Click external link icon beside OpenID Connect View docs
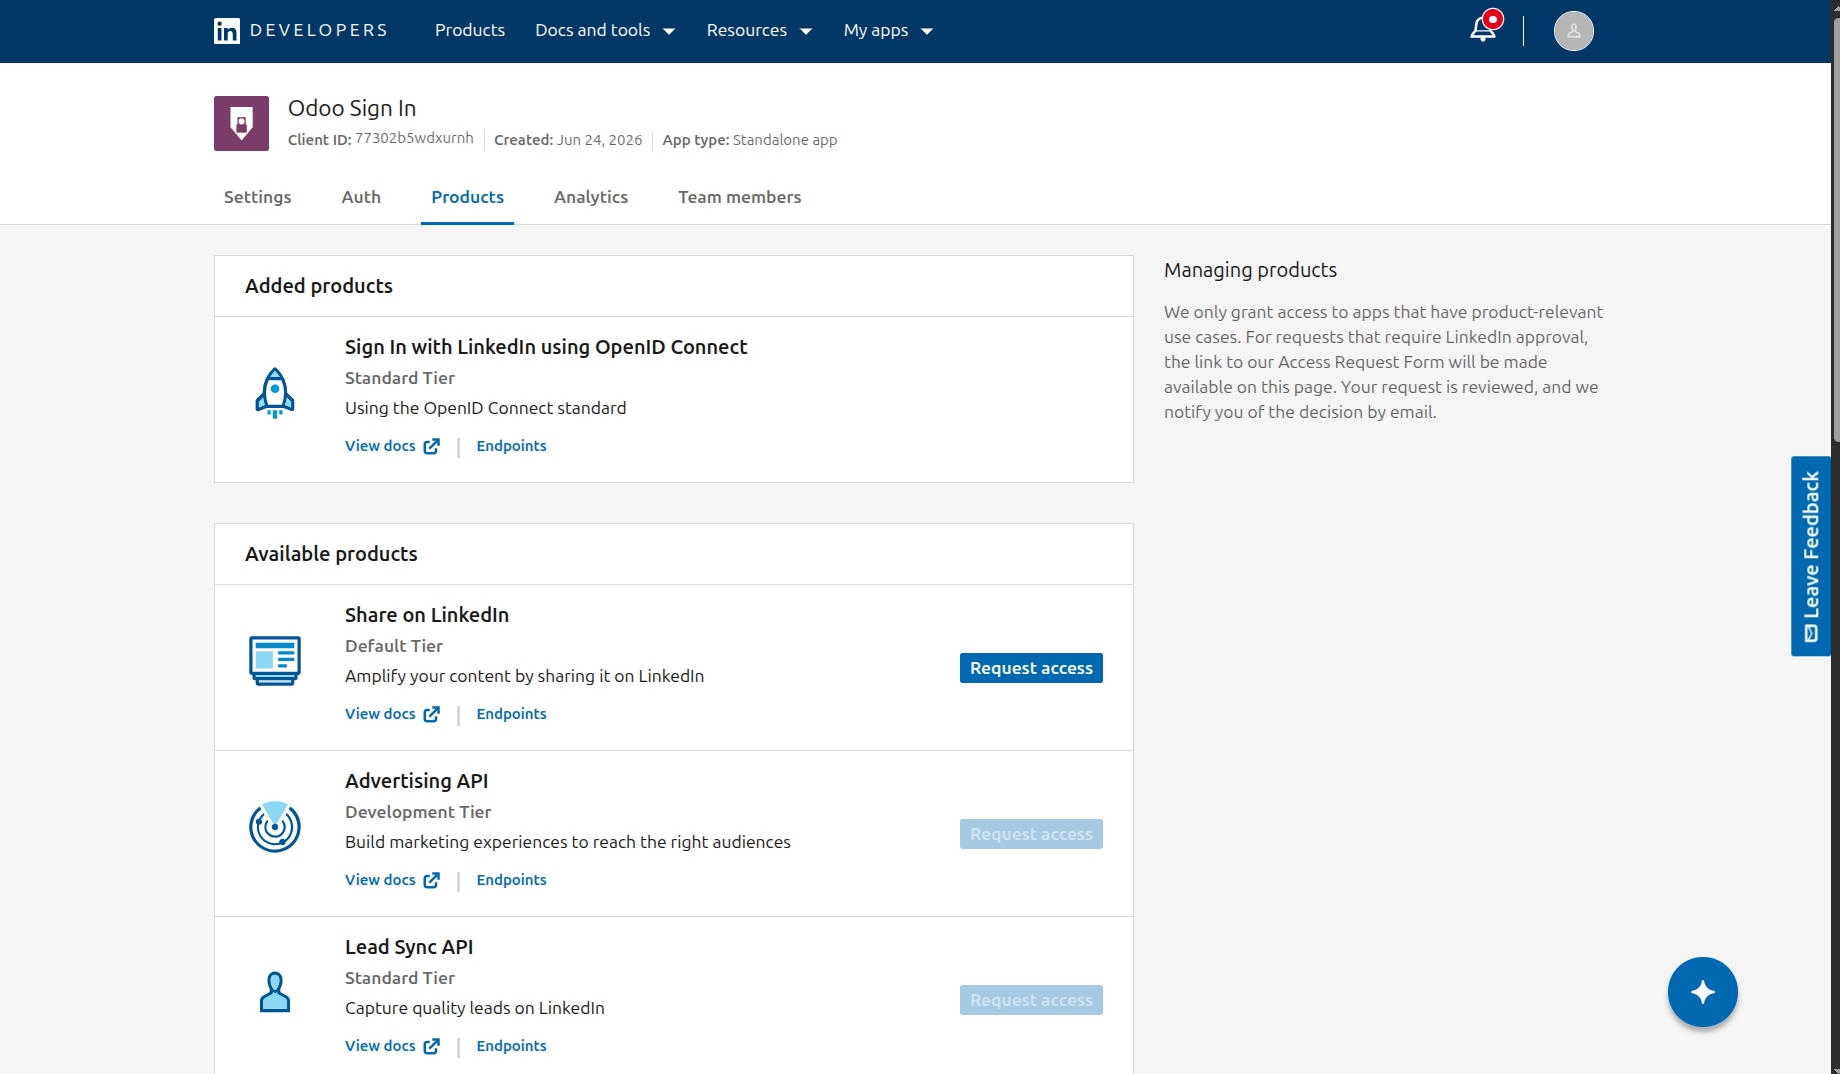The image size is (1840, 1074). click(431, 446)
